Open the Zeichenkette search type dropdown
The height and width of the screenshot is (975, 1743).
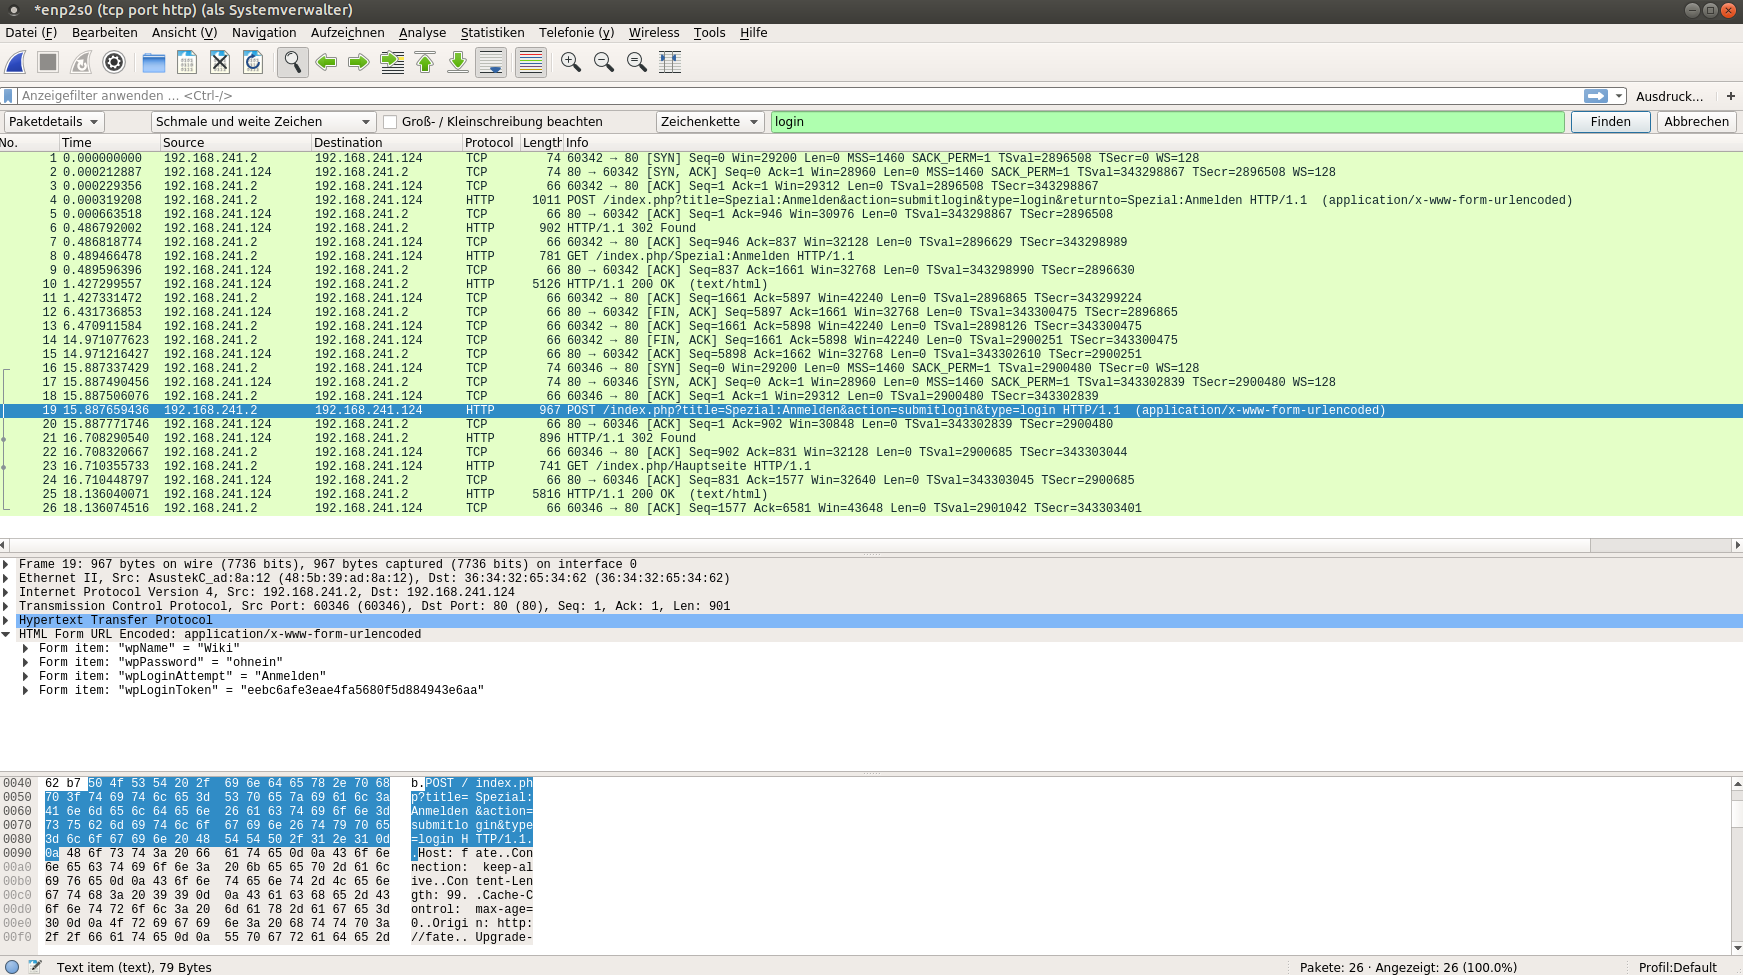tap(710, 122)
